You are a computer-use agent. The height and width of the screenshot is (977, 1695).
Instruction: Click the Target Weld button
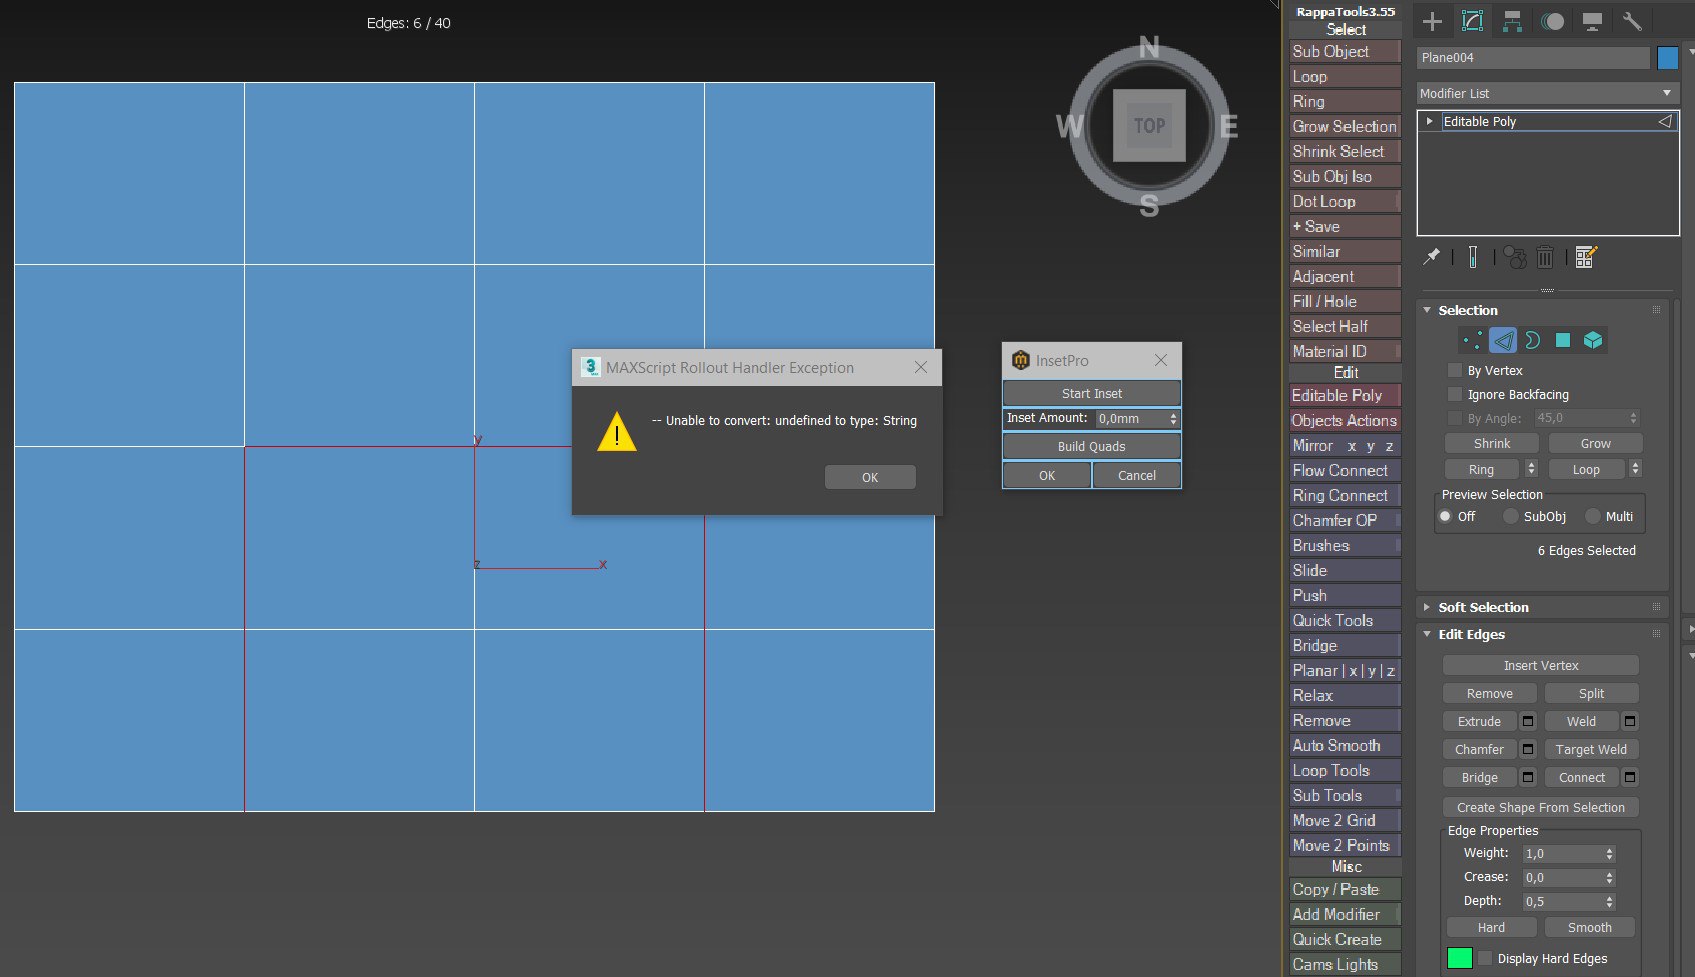(1591, 749)
